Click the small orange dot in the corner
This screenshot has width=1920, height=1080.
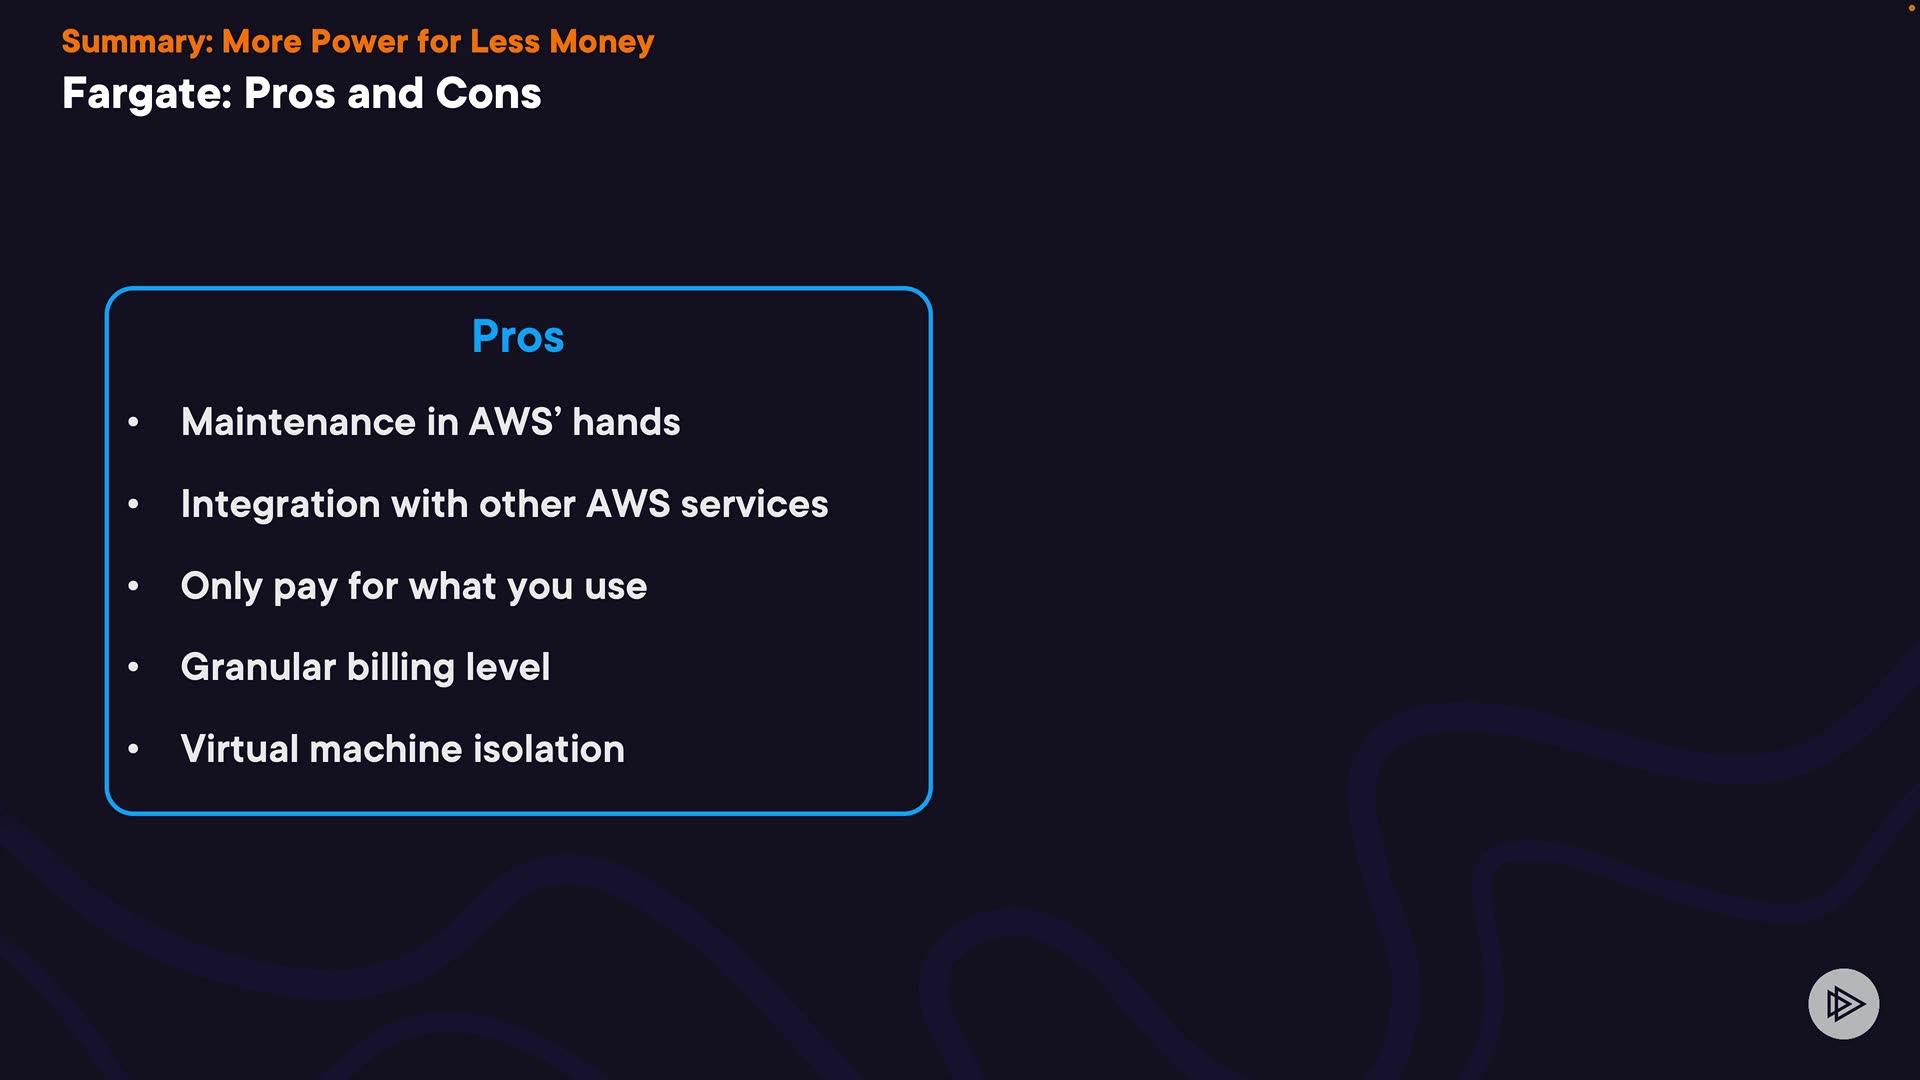pos(1911,8)
